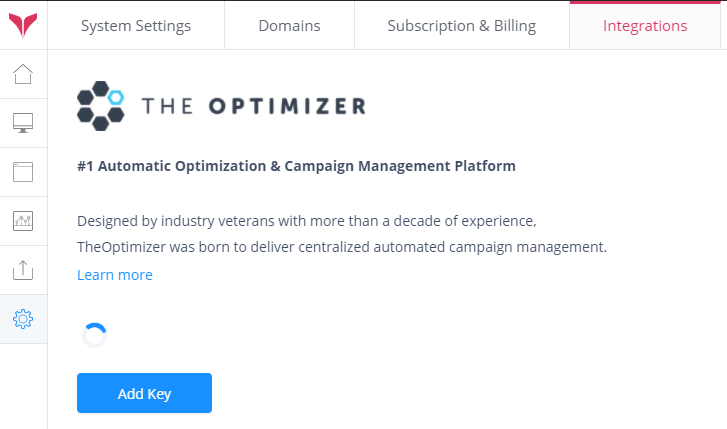This screenshot has width=727, height=429.
Task: Open the browser window icon in sidebar
Action: pyautogui.click(x=23, y=171)
